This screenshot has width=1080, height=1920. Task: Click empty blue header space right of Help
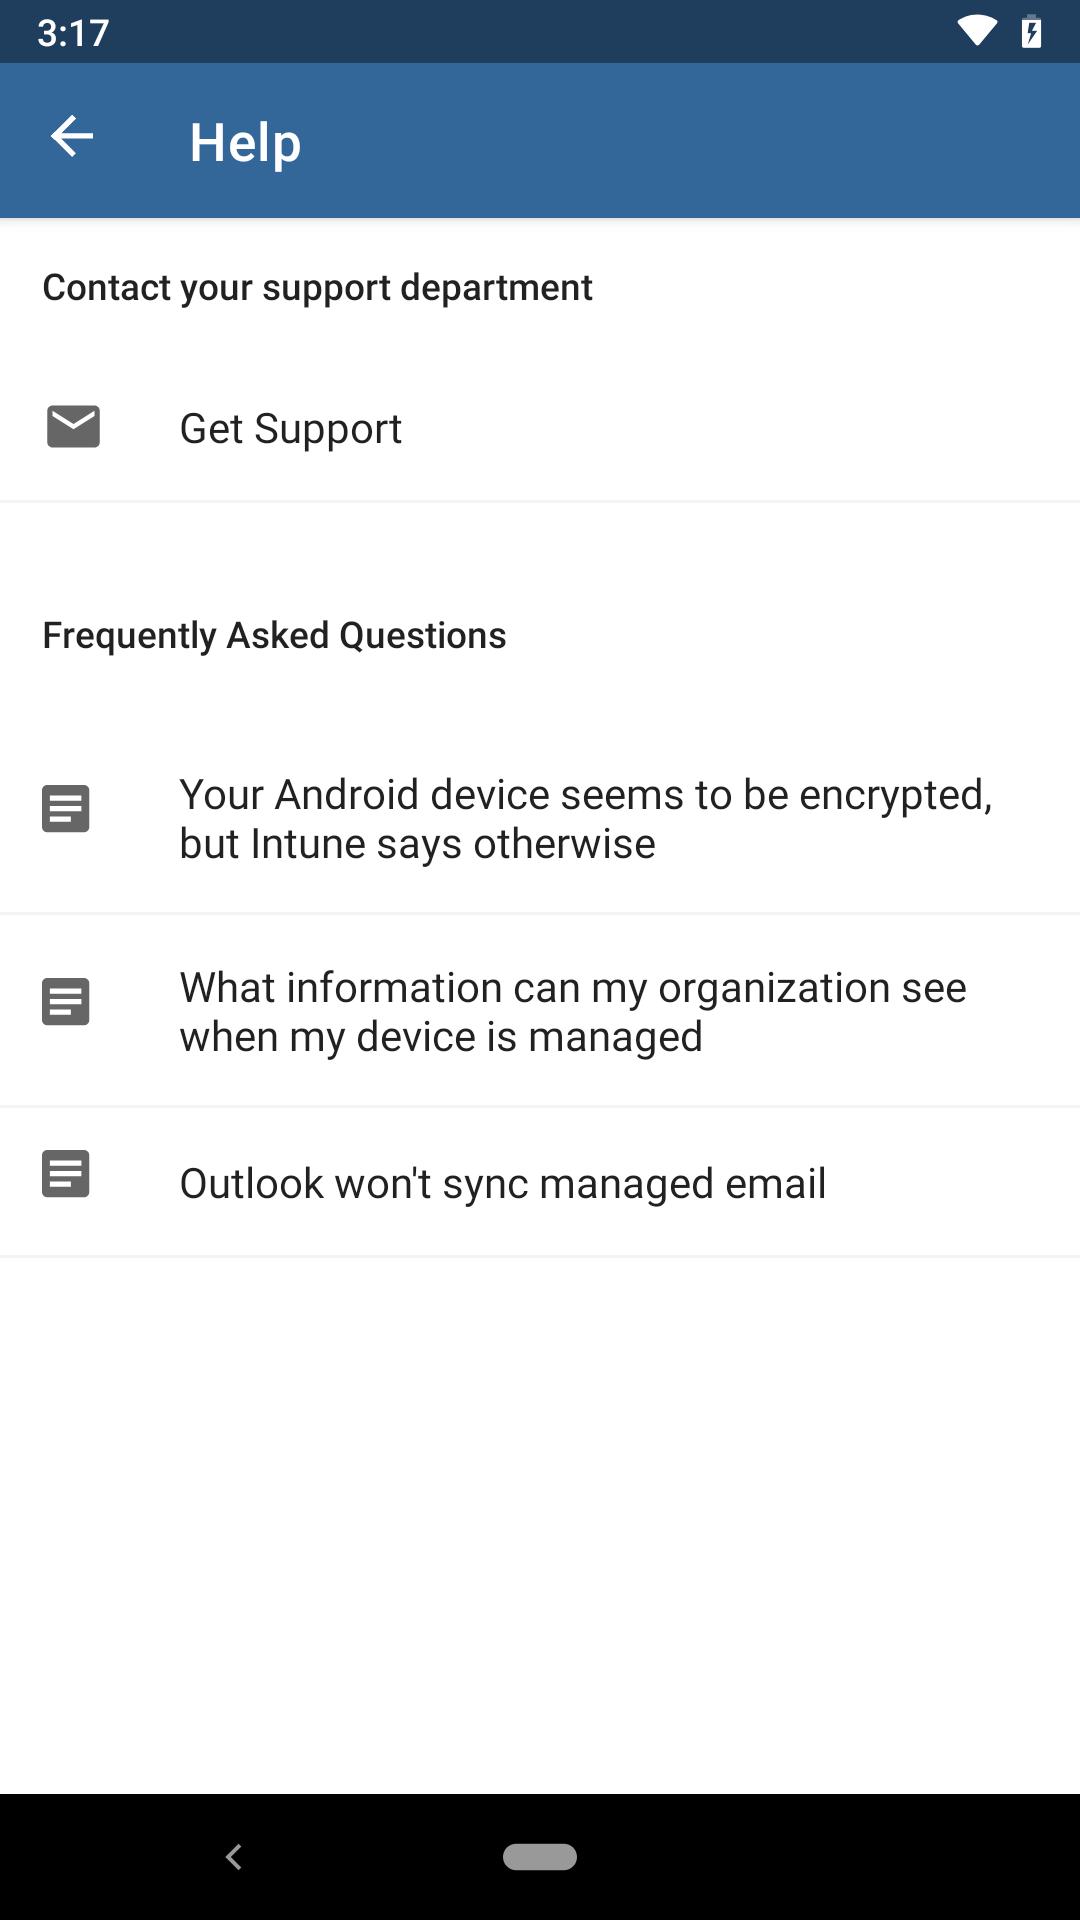click(700, 140)
